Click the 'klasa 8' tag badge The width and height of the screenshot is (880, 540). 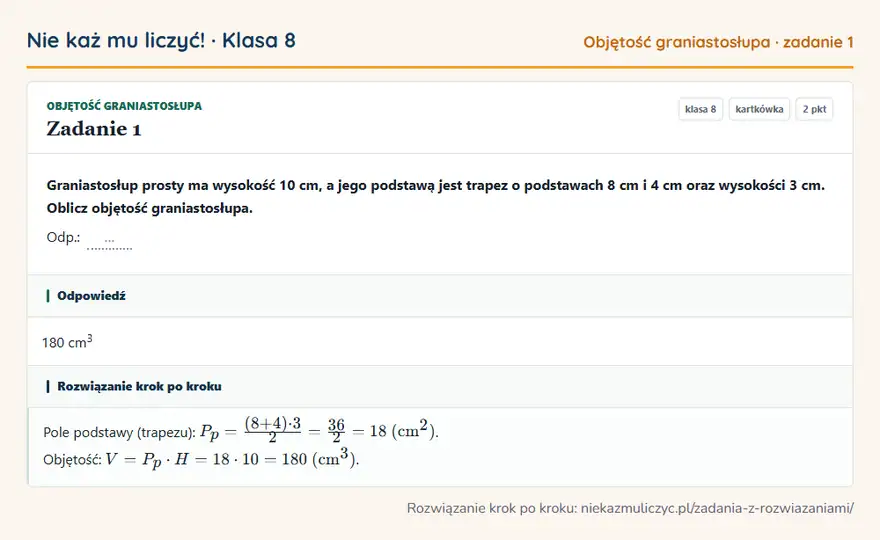(x=700, y=109)
